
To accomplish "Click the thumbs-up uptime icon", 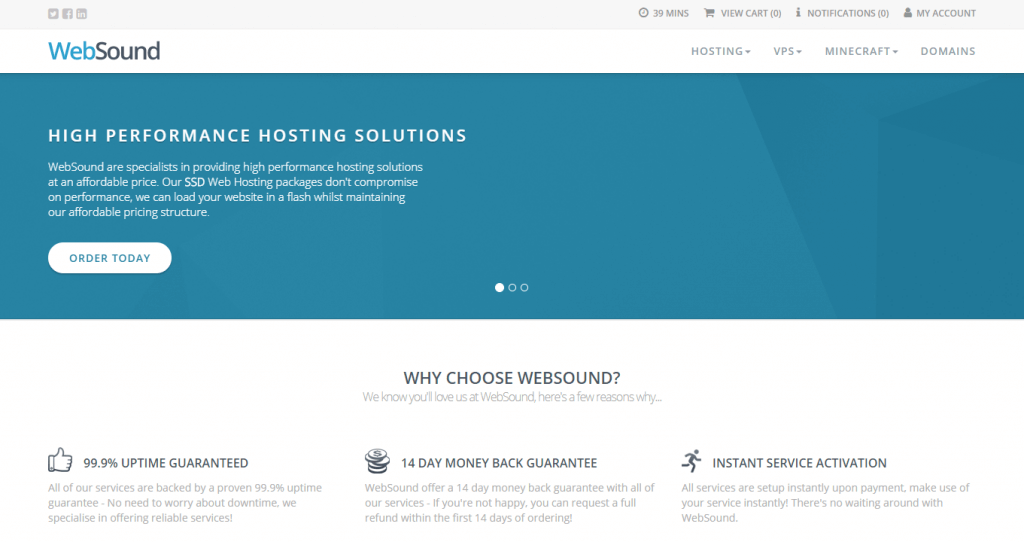I will [60, 460].
